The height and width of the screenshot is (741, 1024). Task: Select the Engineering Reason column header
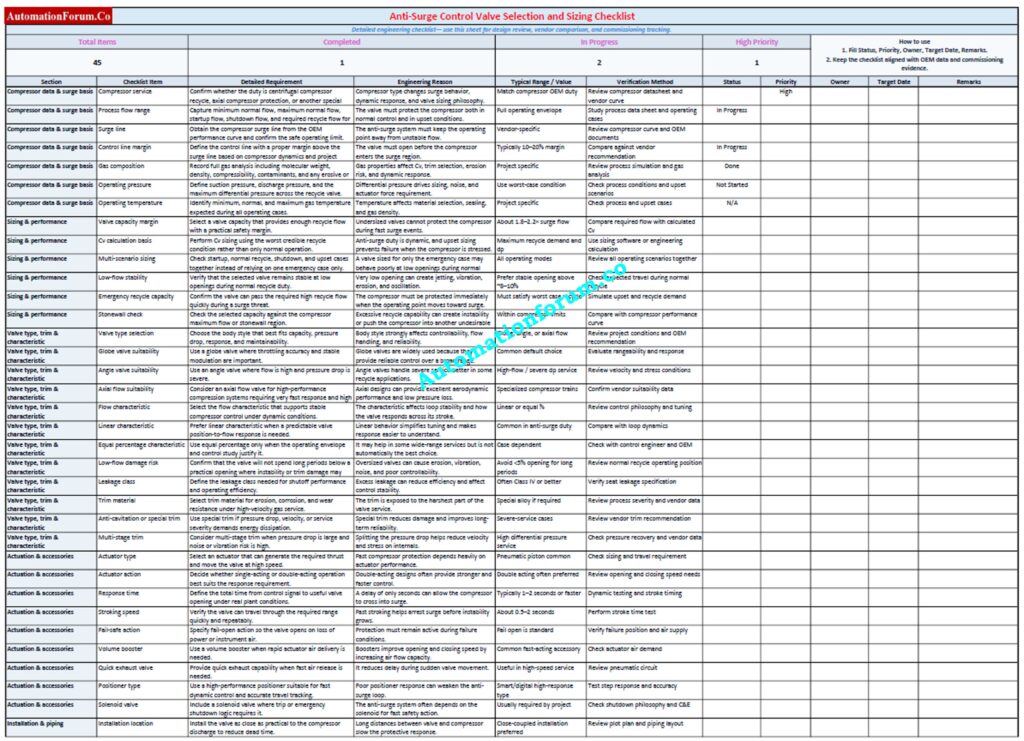click(424, 82)
